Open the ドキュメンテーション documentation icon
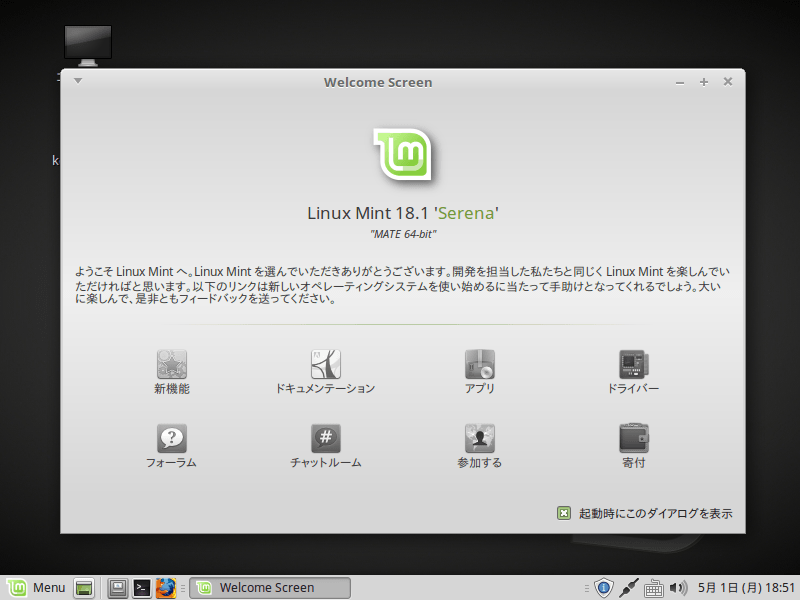The image size is (800, 600). (x=325, y=364)
